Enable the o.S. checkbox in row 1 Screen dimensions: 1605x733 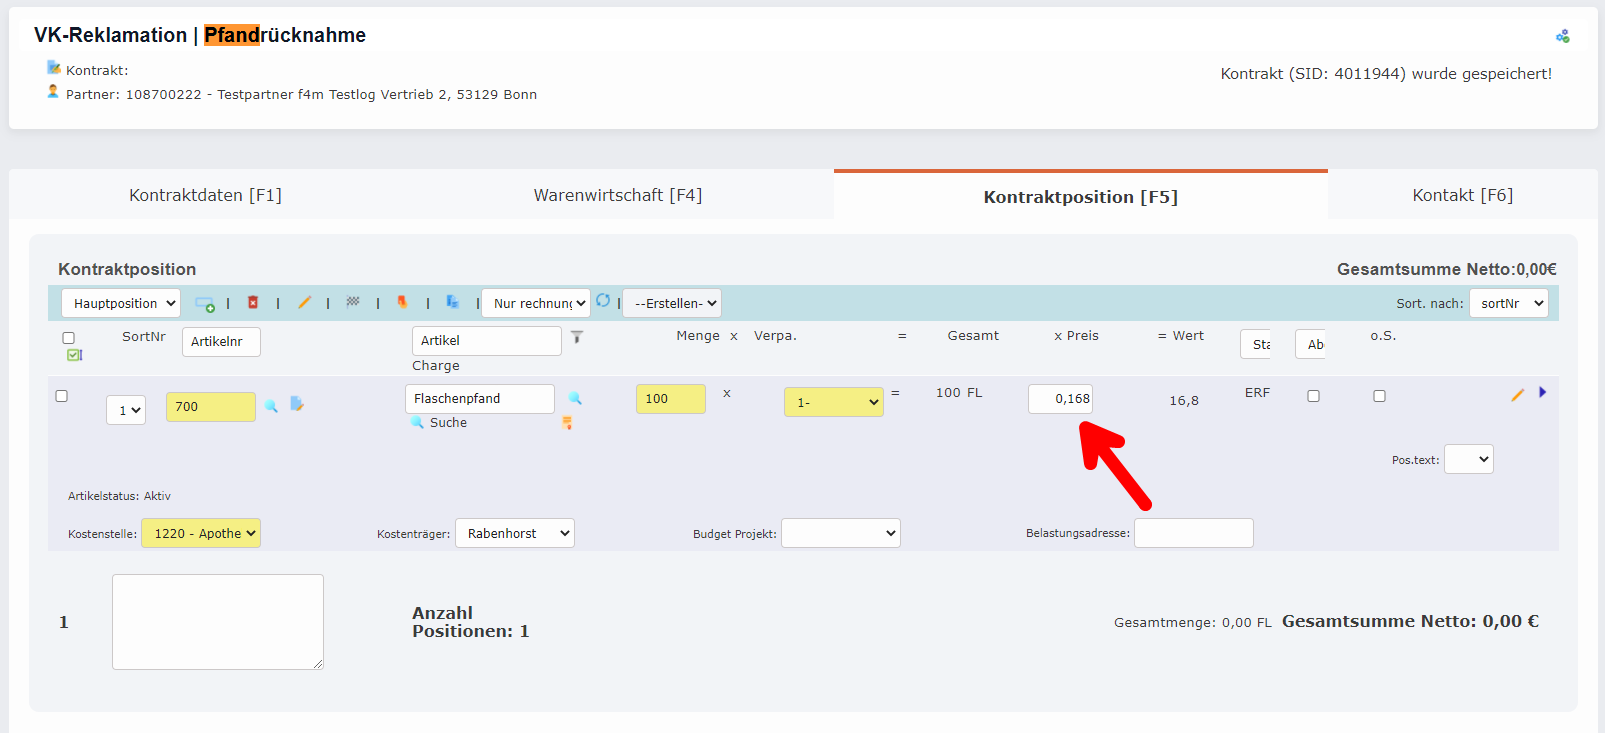(1379, 396)
